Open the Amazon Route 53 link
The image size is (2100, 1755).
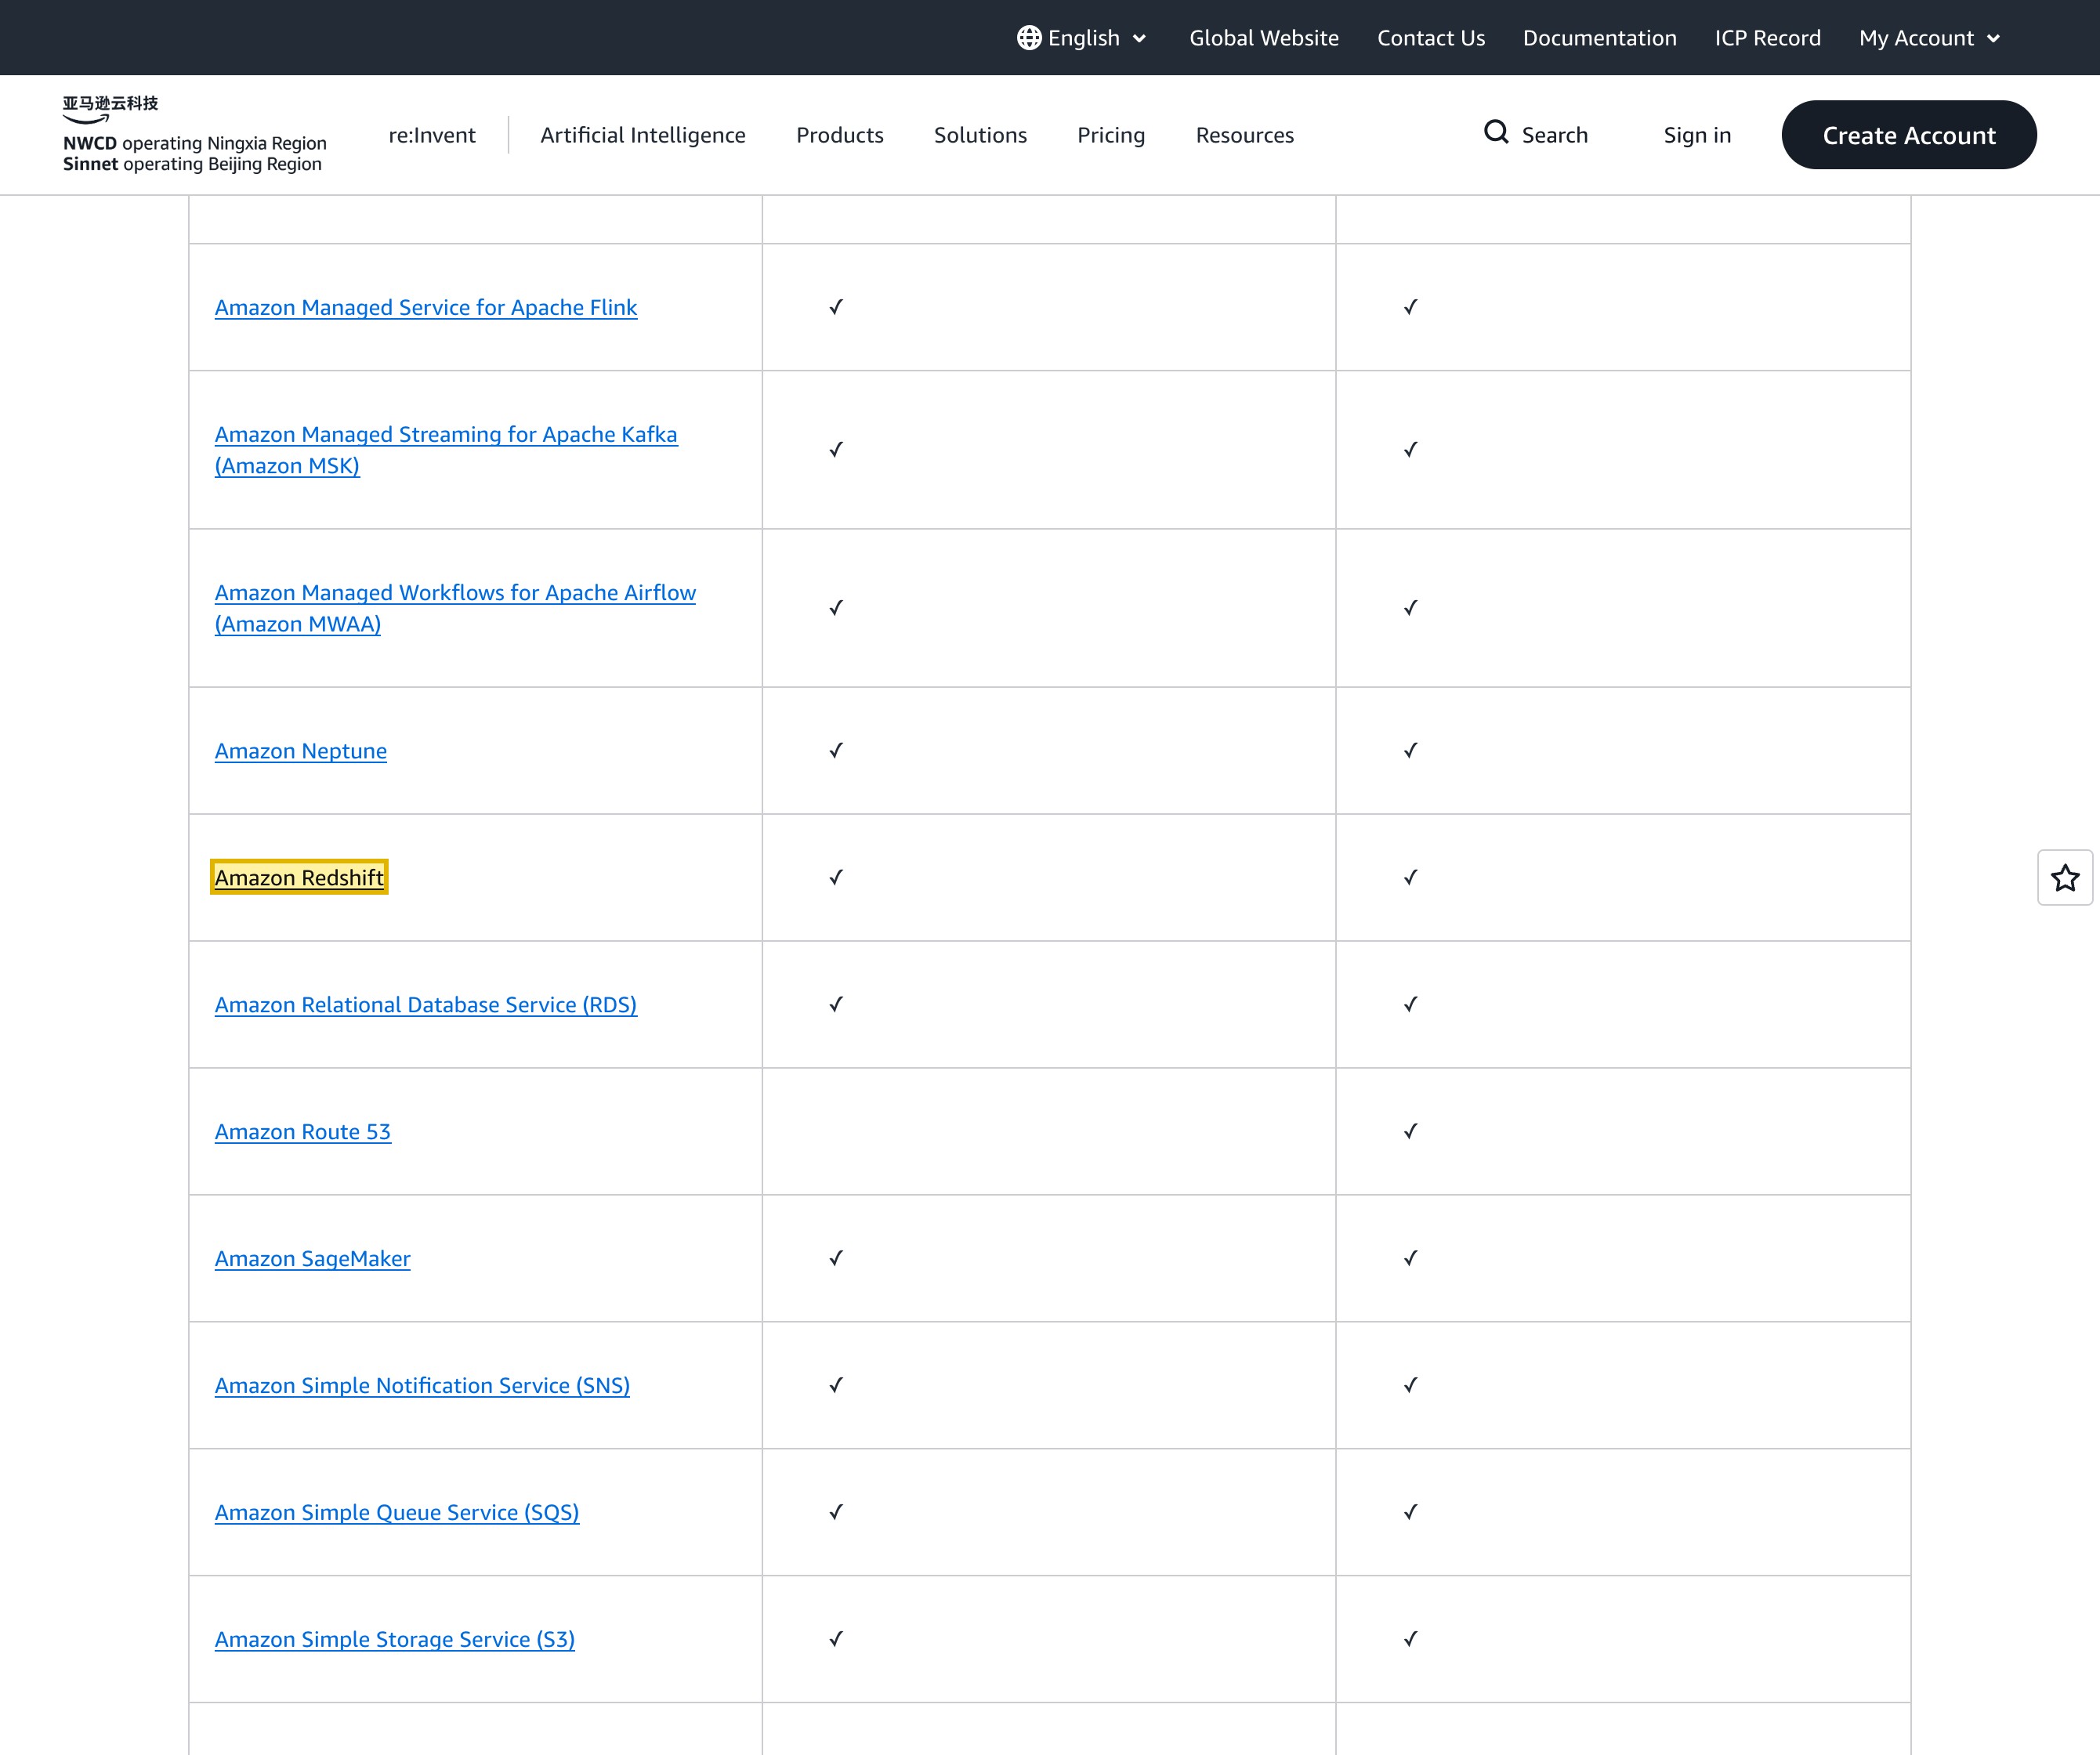click(x=302, y=1131)
